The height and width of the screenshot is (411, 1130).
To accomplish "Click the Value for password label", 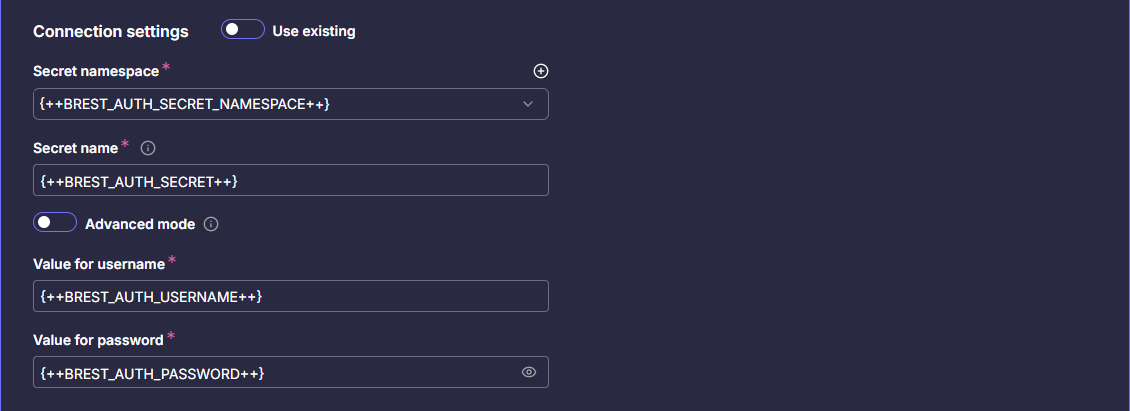I will [x=98, y=340].
